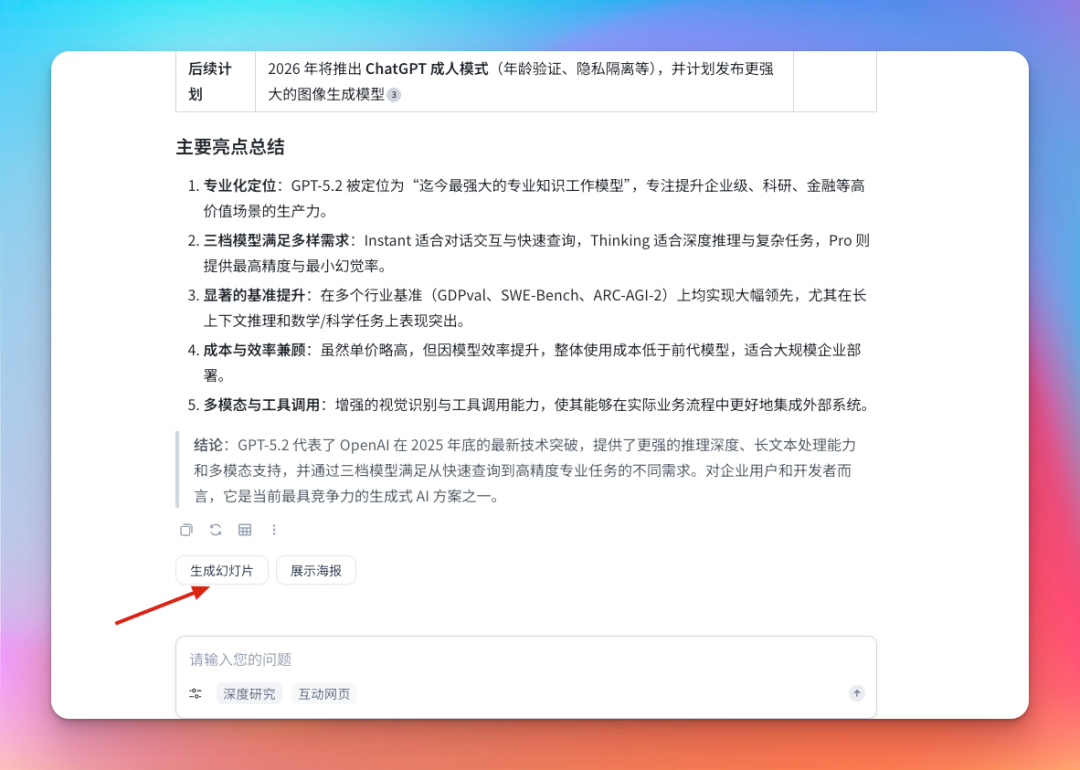Screen dimensions: 1080x770
Task: Open the settings sliders icon in the input box
Action: click(x=196, y=694)
